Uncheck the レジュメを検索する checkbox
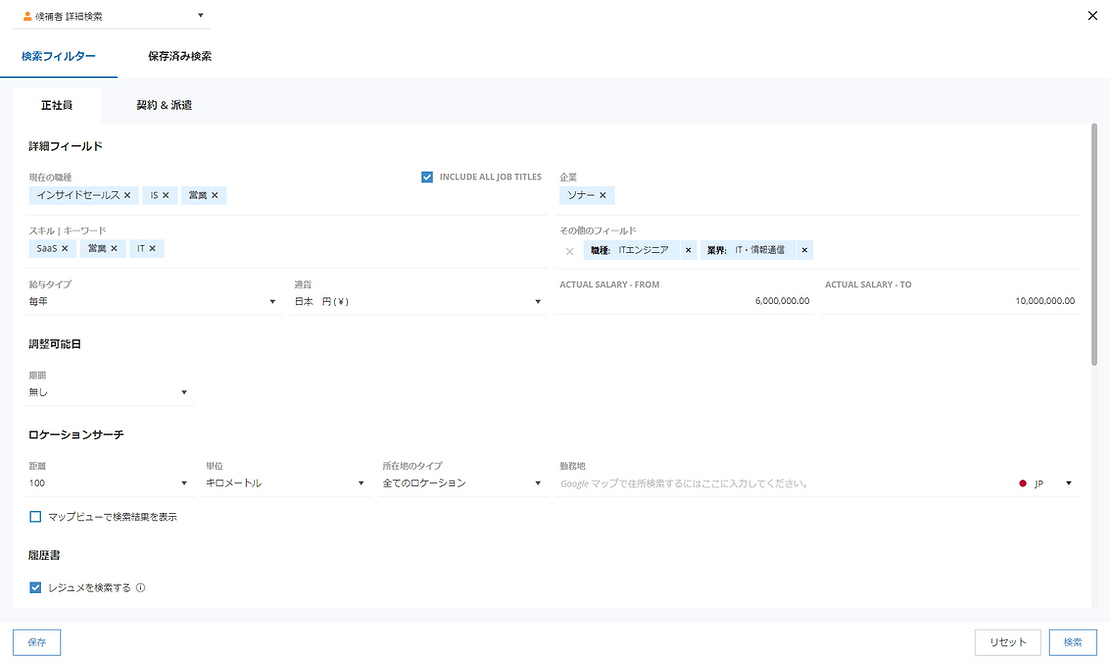1110x663 pixels. [36, 588]
